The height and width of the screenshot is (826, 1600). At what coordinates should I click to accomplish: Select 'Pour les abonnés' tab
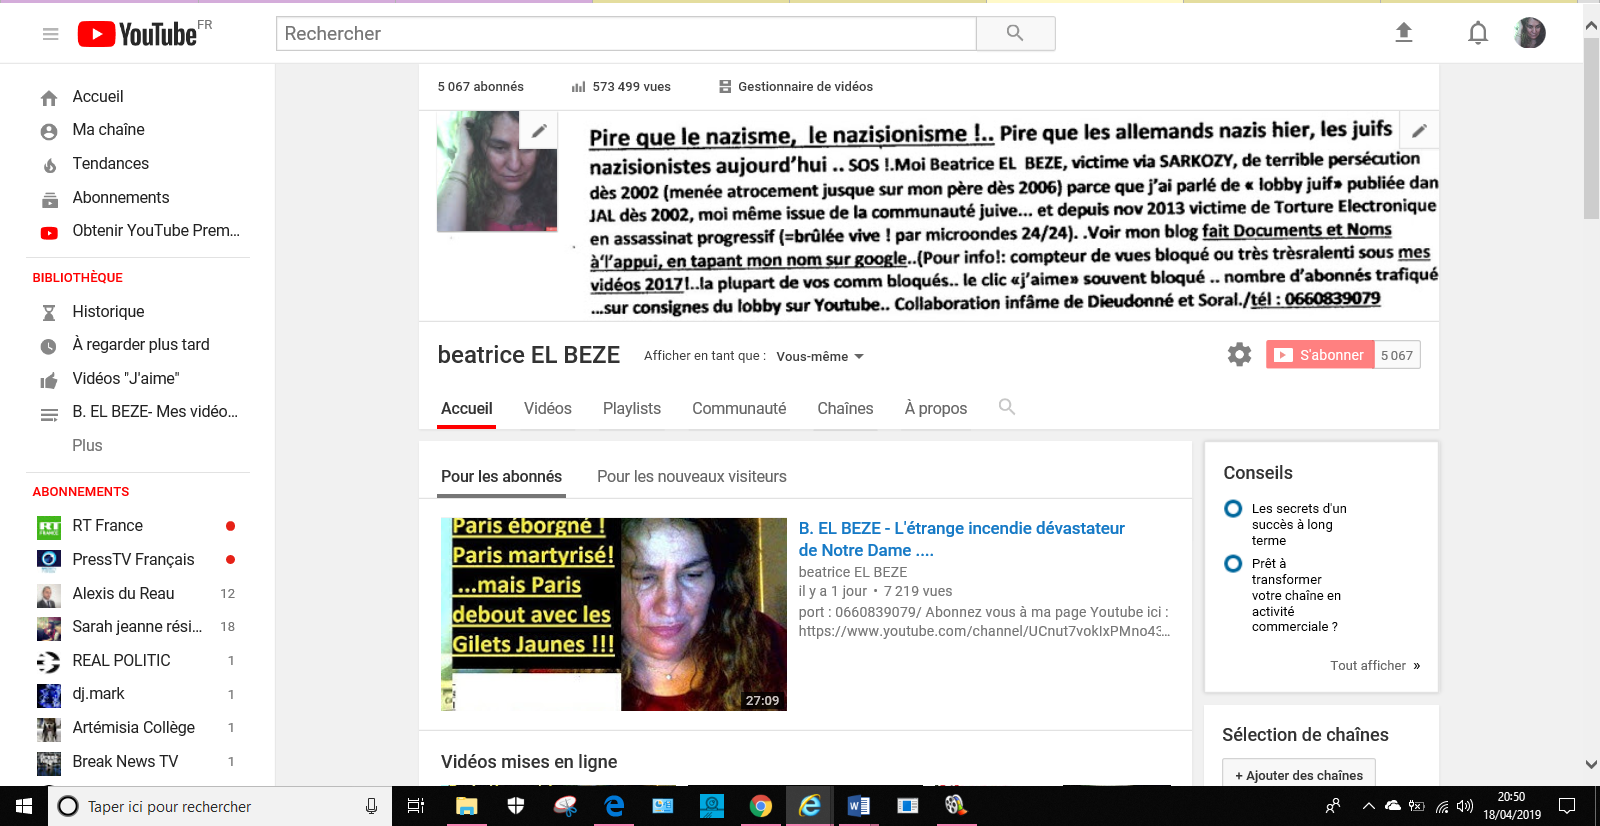tap(502, 477)
